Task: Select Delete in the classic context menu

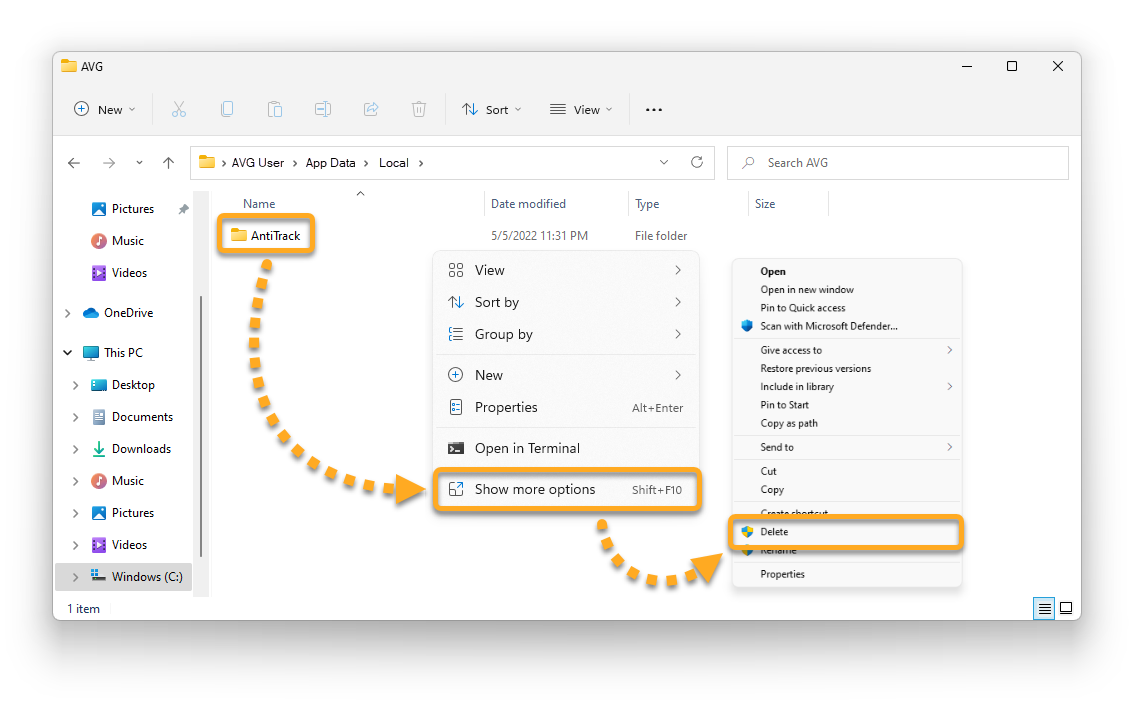Action: point(774,532)
